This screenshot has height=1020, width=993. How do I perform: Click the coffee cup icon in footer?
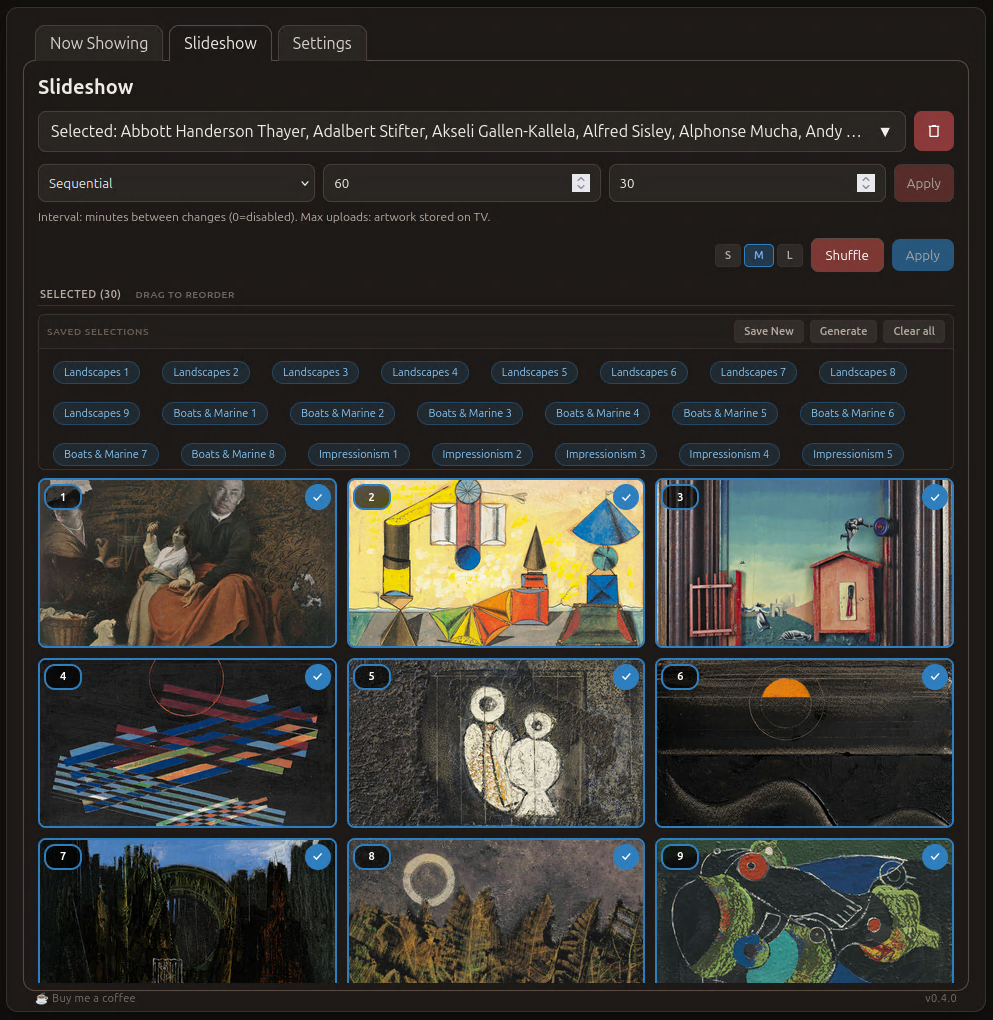tap(42, 999)
